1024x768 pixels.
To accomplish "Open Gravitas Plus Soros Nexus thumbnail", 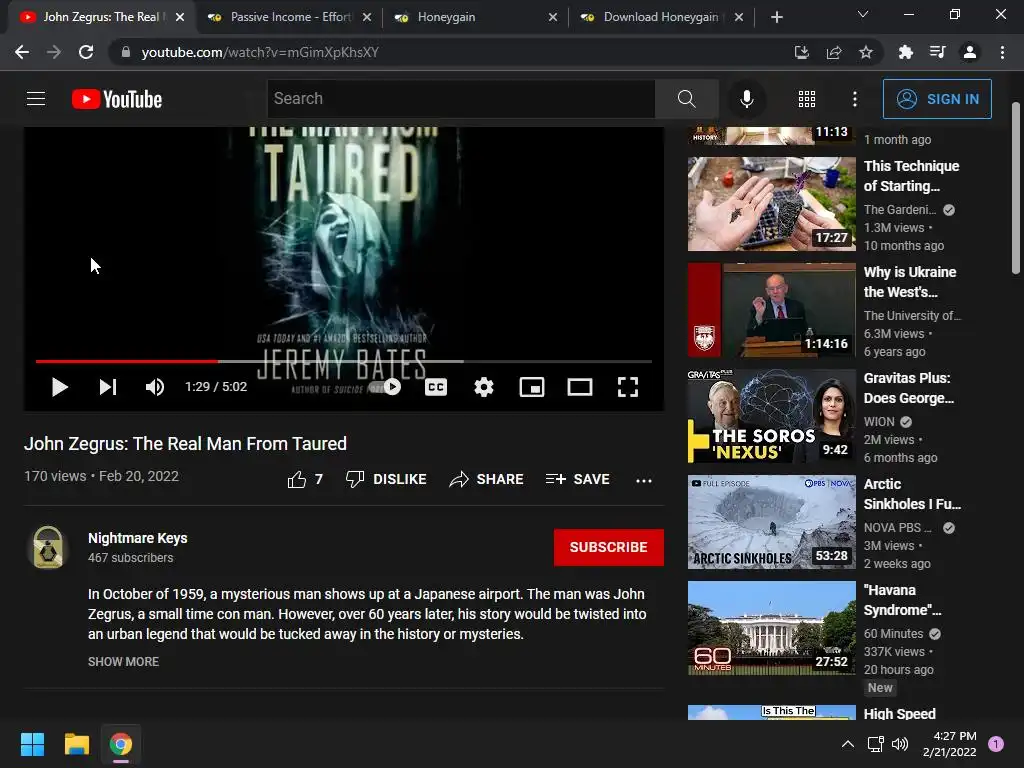I will 771,416.
